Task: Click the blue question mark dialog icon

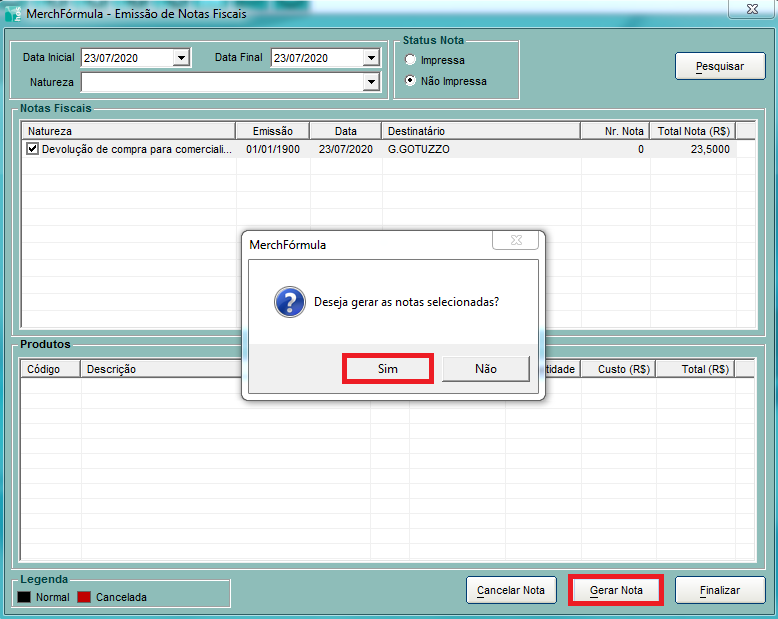Action: (289, 302)
